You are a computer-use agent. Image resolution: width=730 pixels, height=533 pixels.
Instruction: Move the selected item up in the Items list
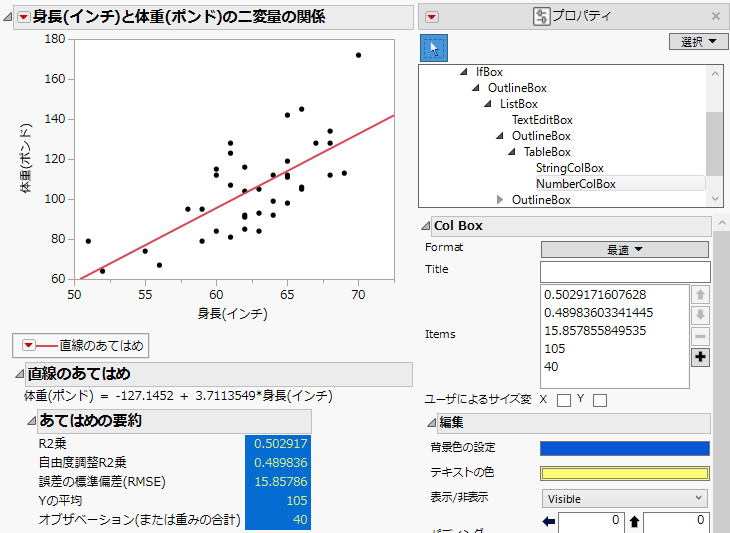point(700,295)
